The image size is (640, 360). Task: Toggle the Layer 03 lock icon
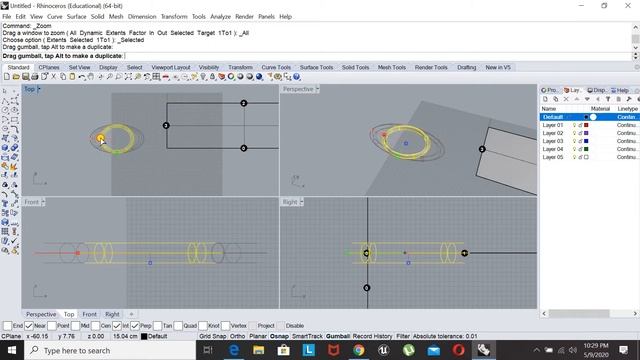coord(580,141)
